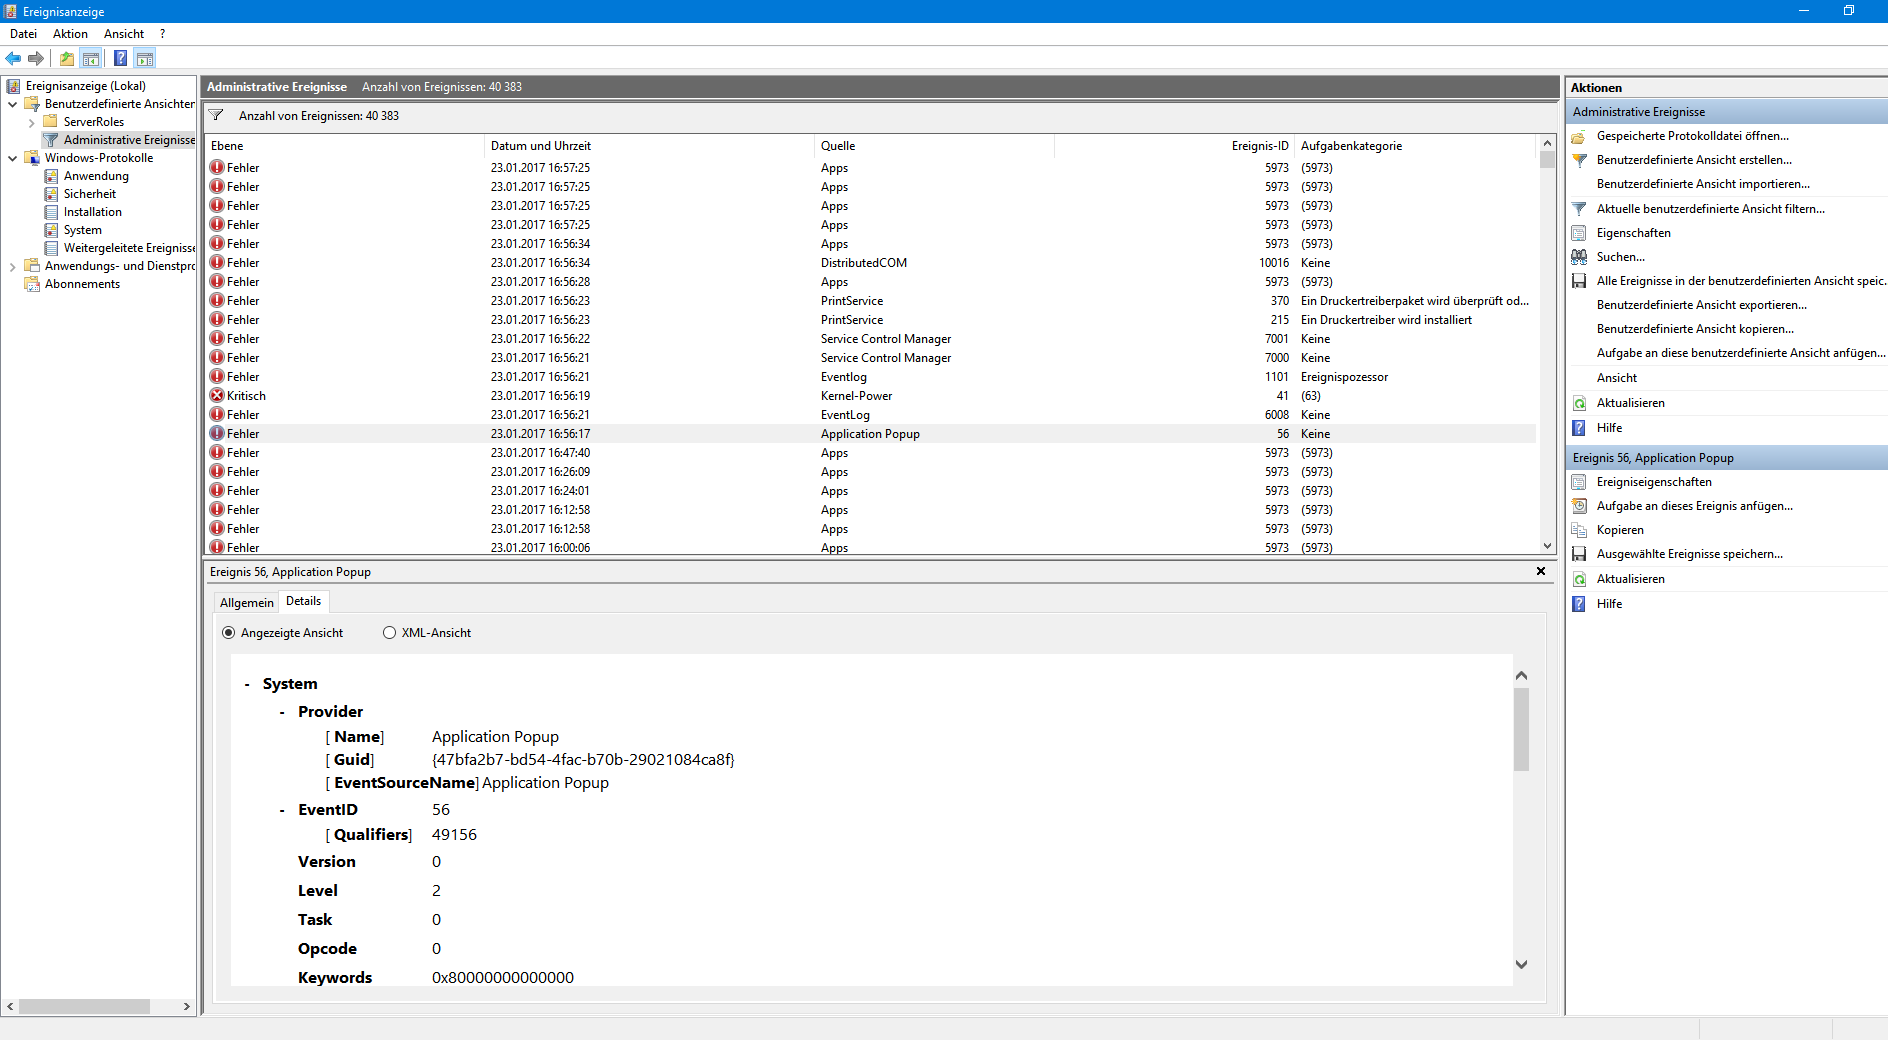Screen dimensions: 1888x1040
Task: Expand the Anwendungs- und Dienstprotokolle node
Action: tap(12, 266)
